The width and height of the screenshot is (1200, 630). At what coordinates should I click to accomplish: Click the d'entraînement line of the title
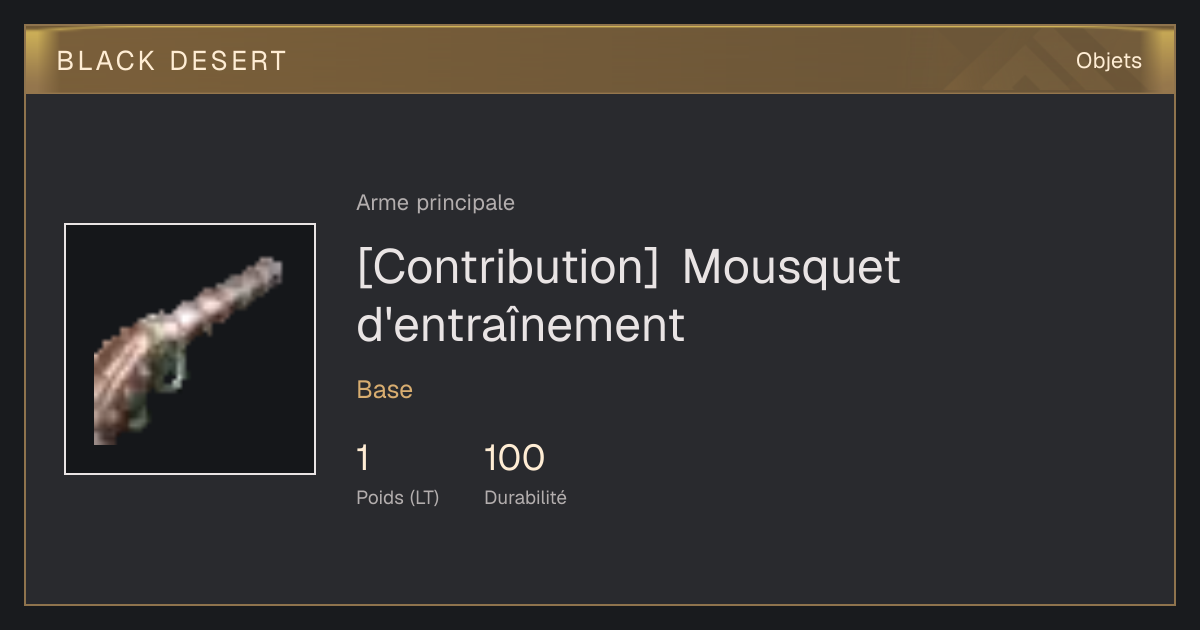[x=520, y=325]
